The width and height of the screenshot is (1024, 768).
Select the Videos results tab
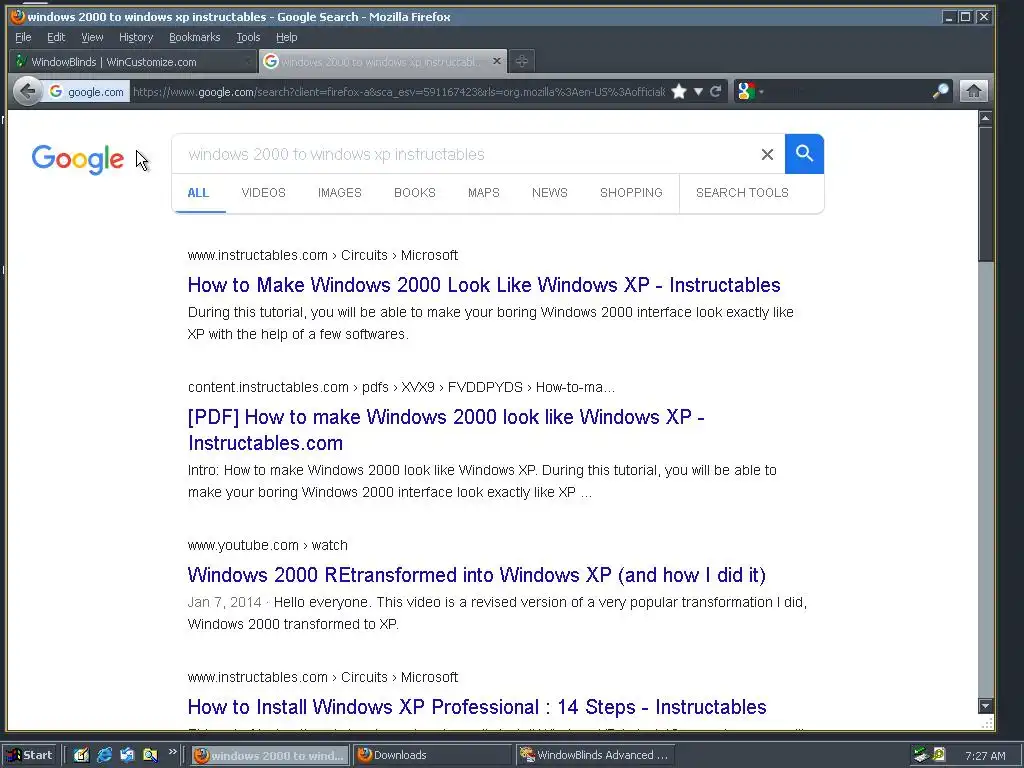(263, 193)
